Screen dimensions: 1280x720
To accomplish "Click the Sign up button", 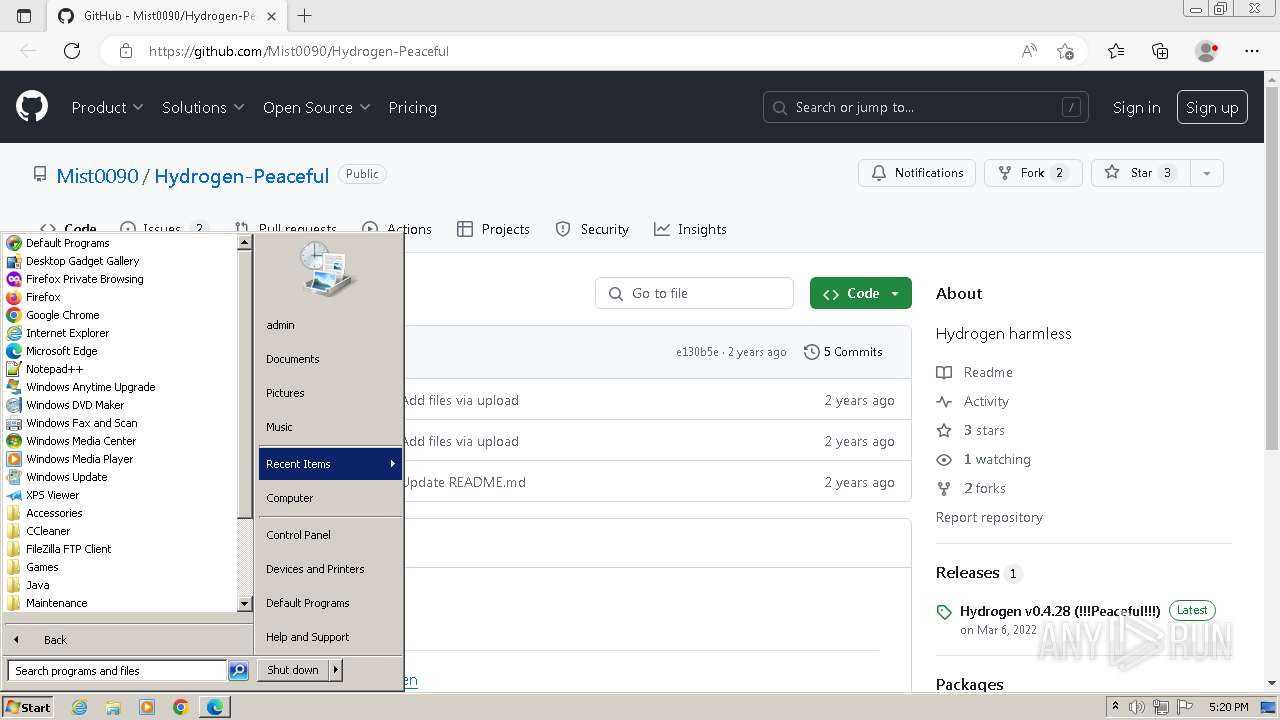I will pos(1212,107).
